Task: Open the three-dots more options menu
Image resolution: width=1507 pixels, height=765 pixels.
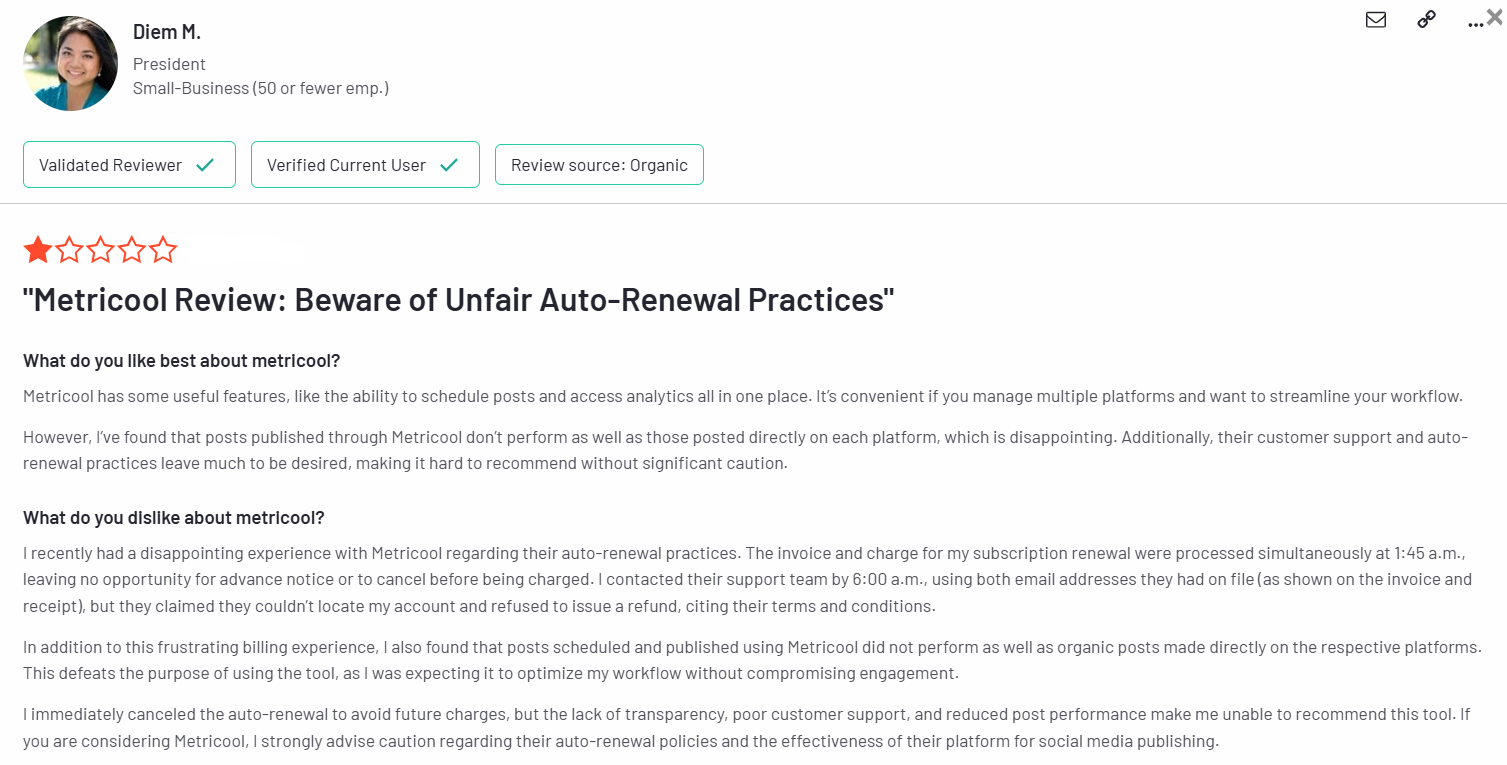Action: 1475,23
